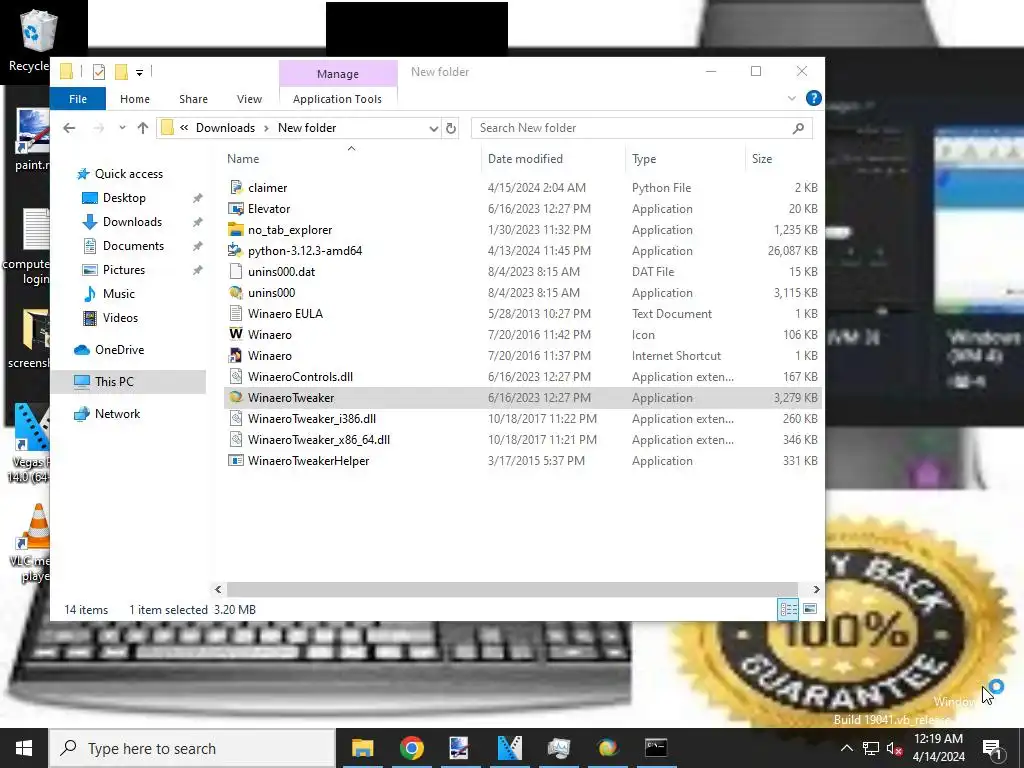Viewport: 1024px width, 768px height.
Task: Open Quick access in navigation pane
Action: (x=129, y=174)
